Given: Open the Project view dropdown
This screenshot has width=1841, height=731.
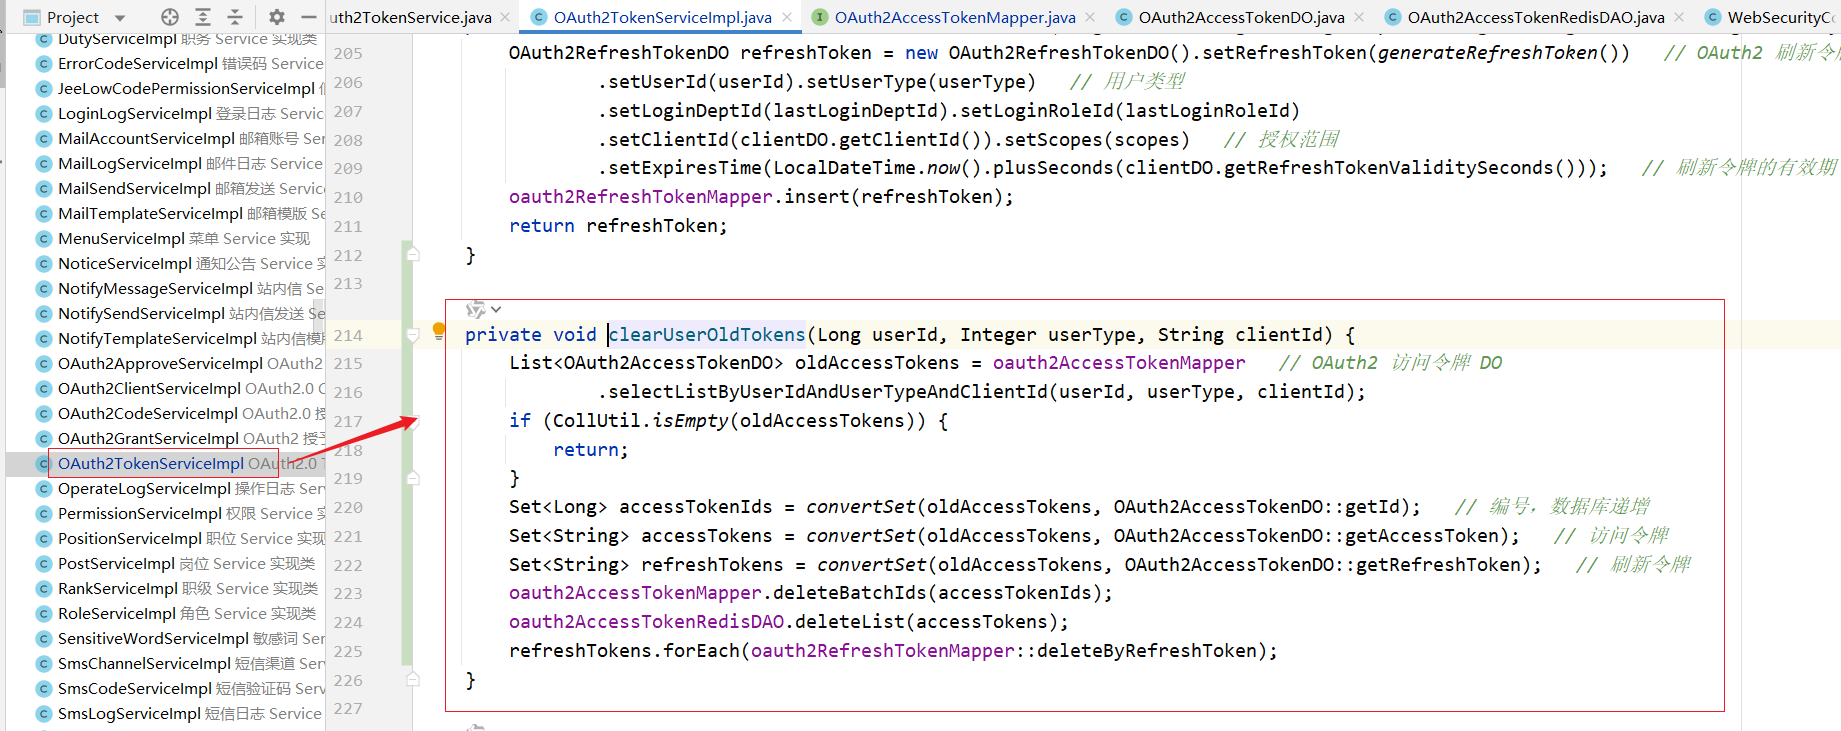Looking at the screenshot, I should click(x=120, y=18).
